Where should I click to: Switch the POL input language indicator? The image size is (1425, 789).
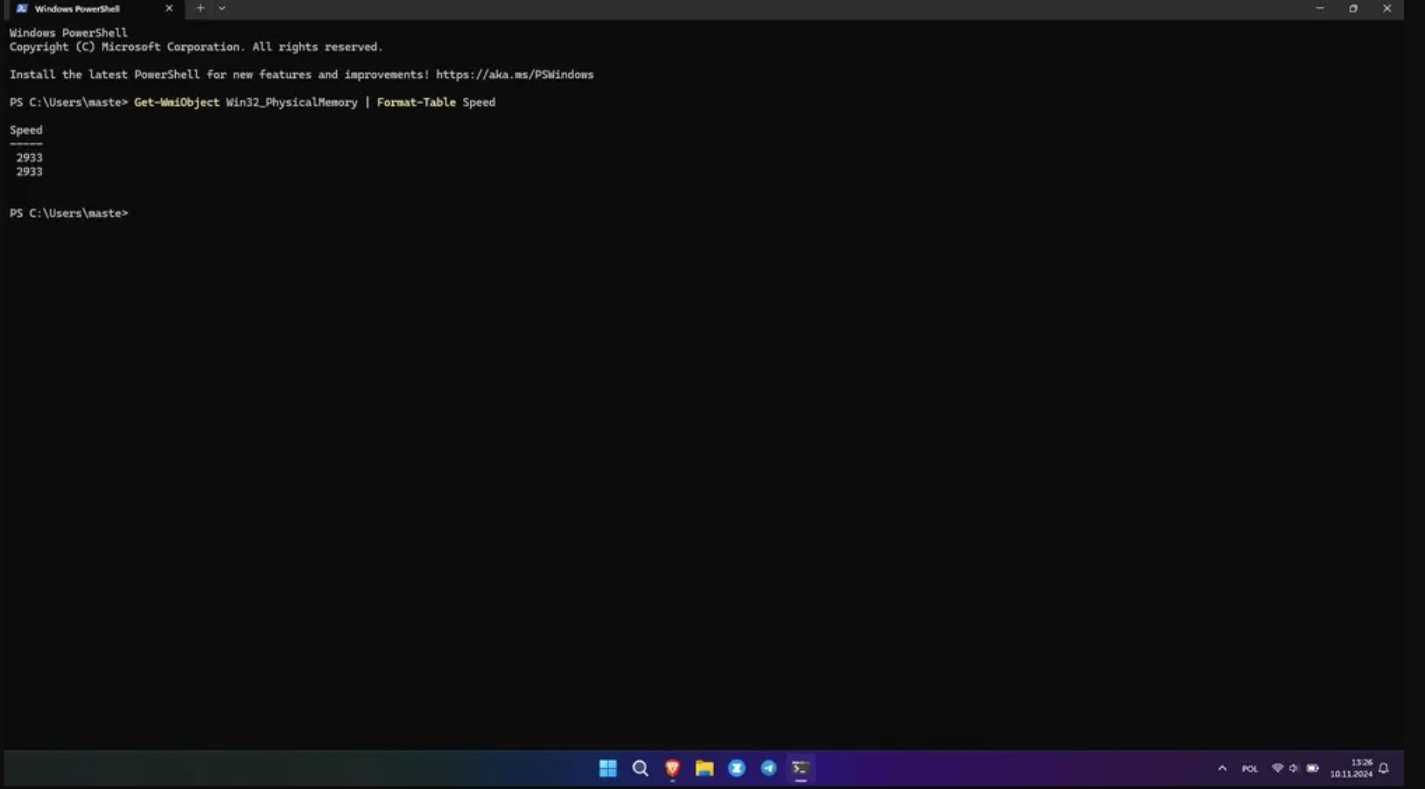[1250, 768]
